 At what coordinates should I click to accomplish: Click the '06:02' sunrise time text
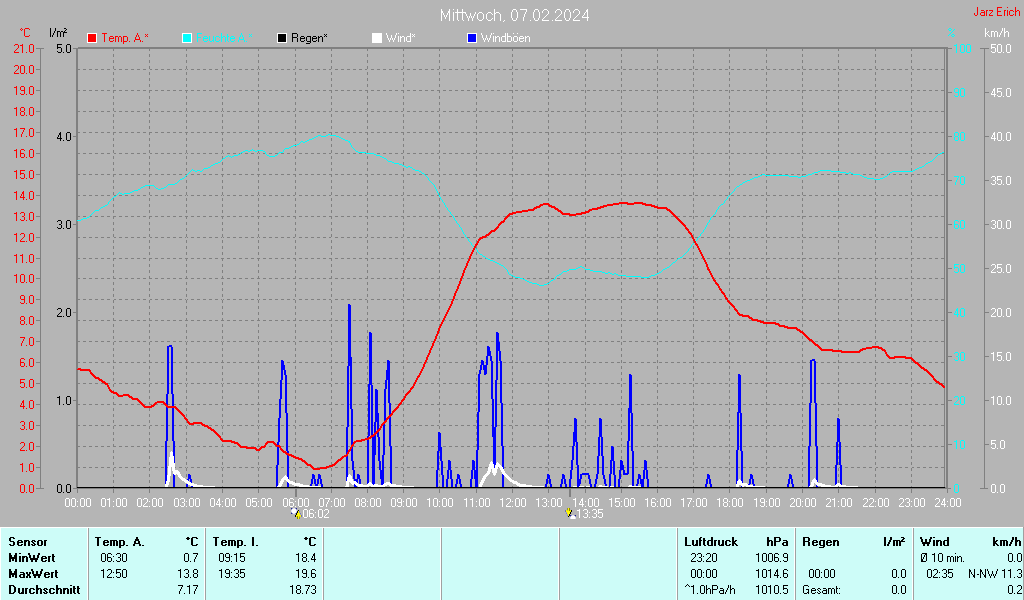(x=316, y=514)
